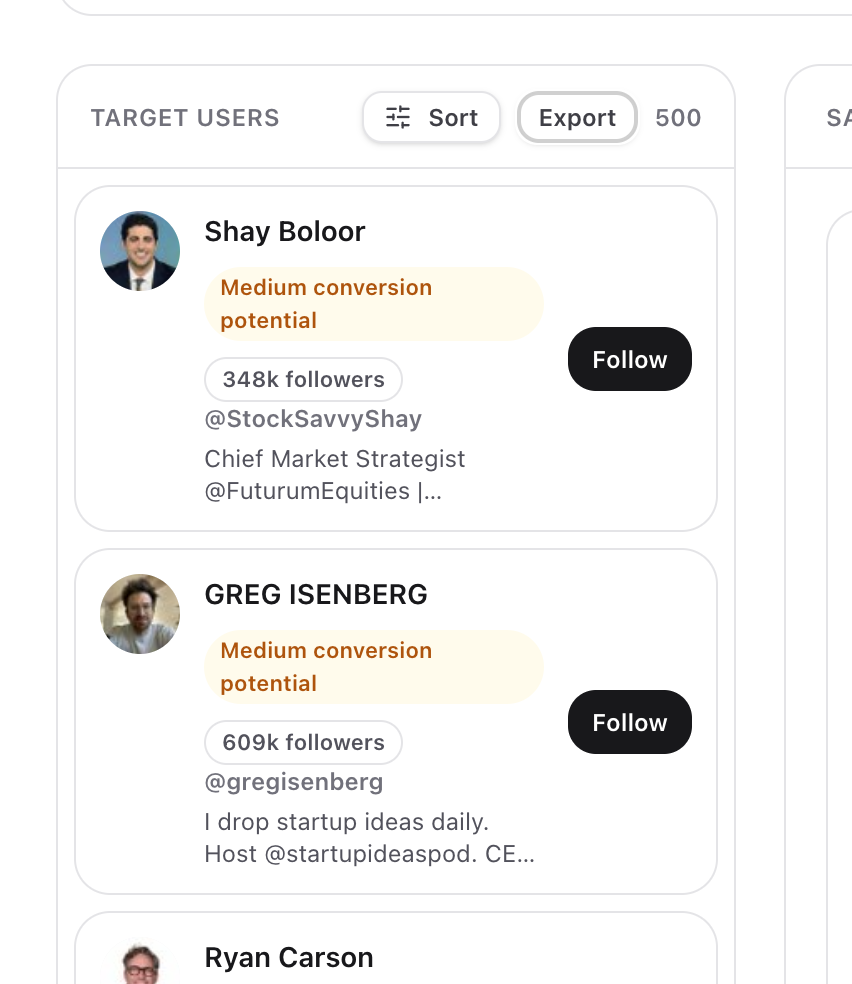Export the target users list
The width and height of the screenshot is (852, 984).
coord(577,118)
